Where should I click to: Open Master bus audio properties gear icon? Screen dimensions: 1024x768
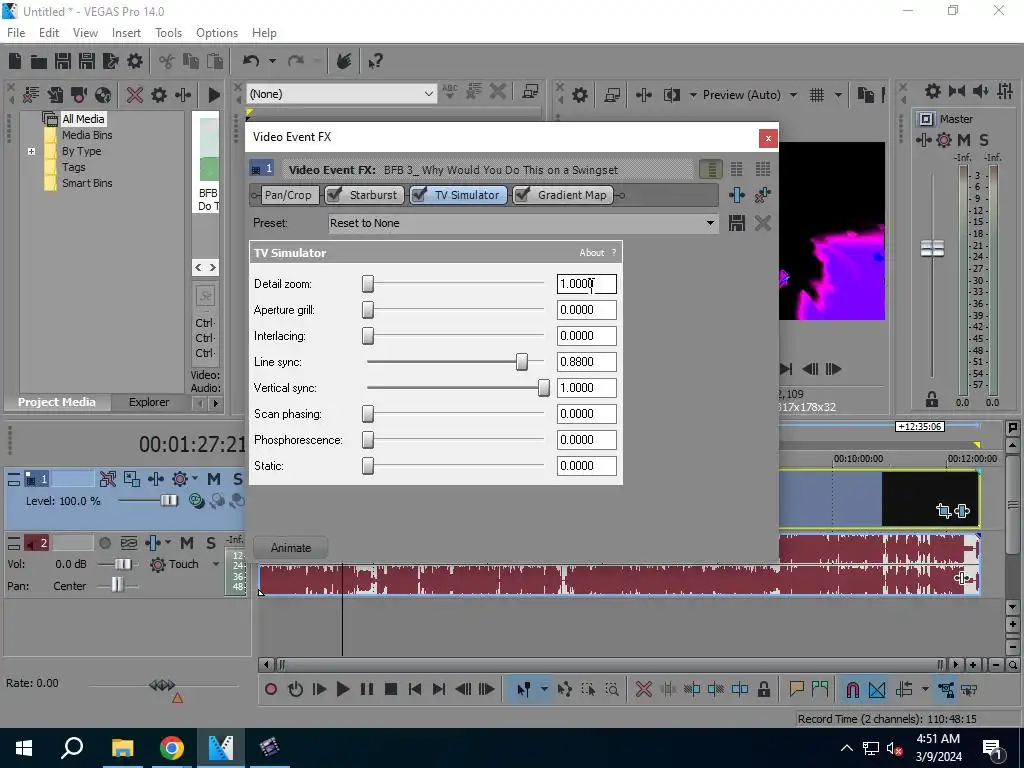point(933,91)
